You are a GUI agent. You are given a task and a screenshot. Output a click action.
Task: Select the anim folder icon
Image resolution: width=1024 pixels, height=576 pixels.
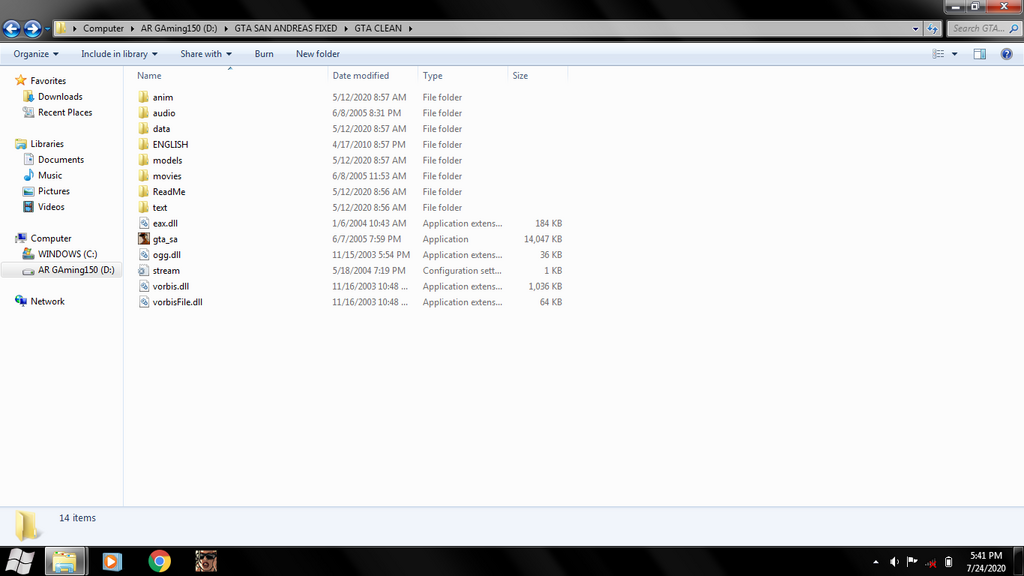[144, 97]
